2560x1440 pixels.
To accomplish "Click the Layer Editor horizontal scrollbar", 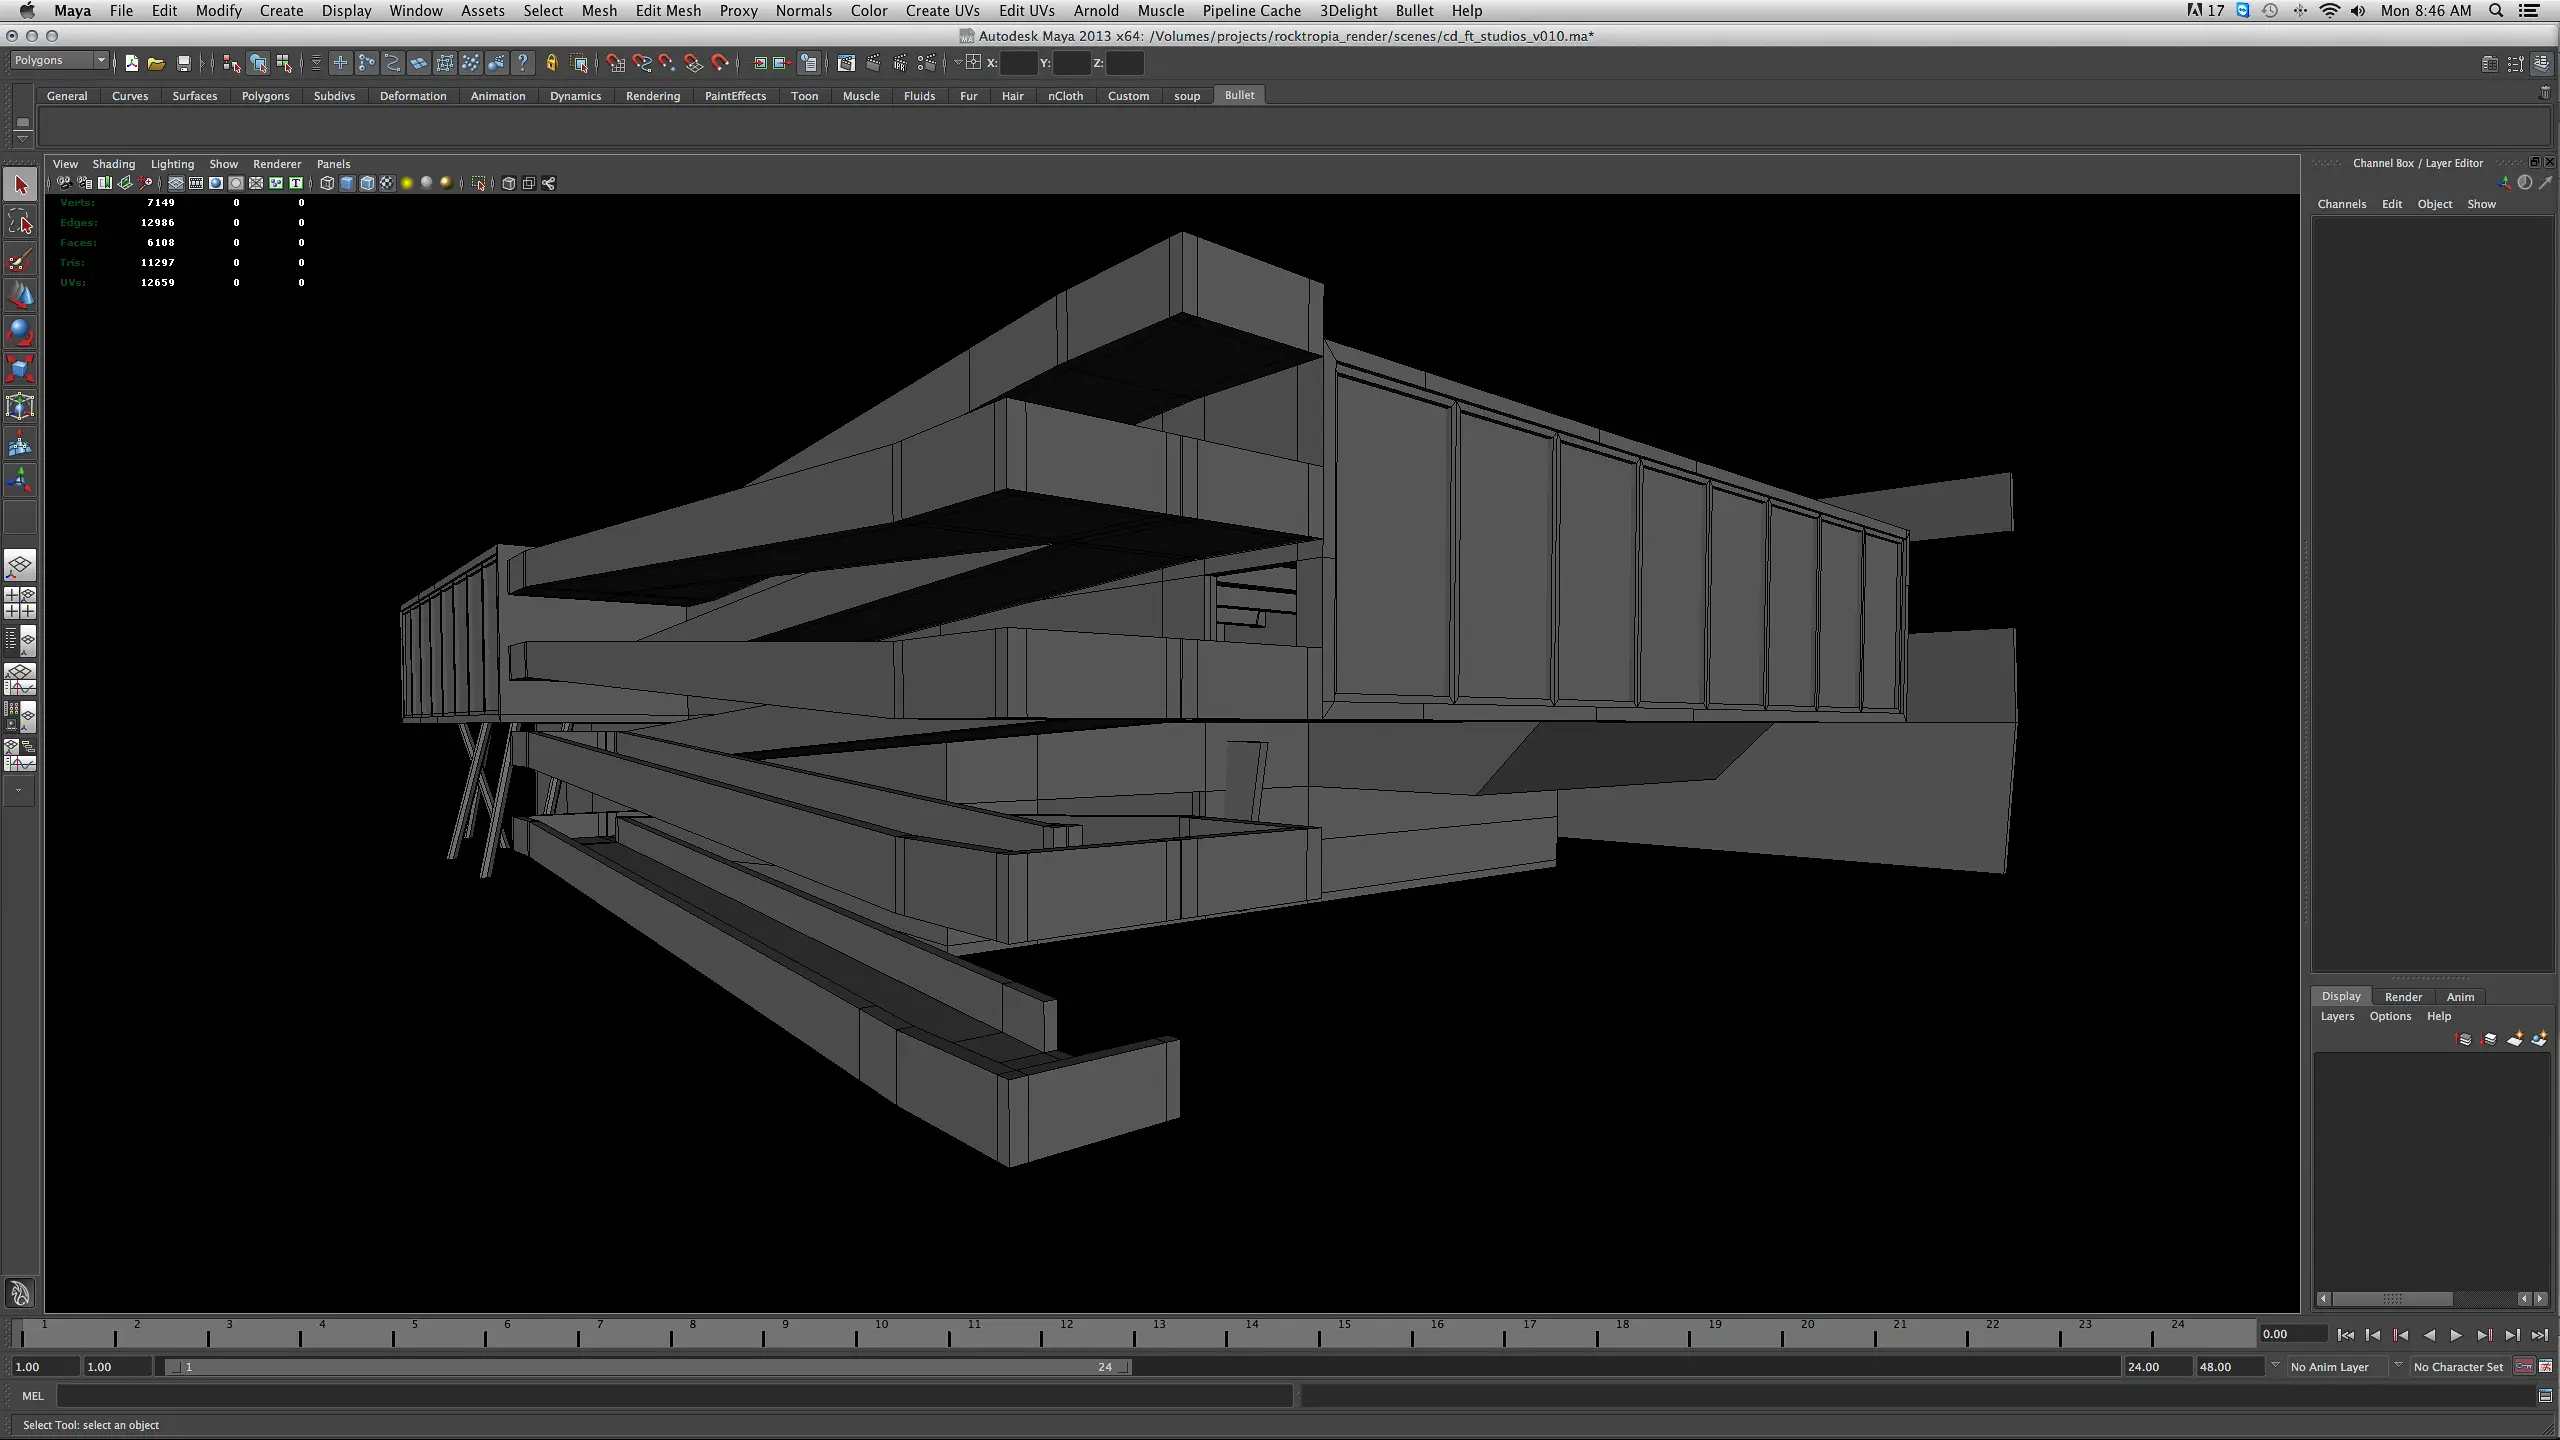I will point(2392,1299).
